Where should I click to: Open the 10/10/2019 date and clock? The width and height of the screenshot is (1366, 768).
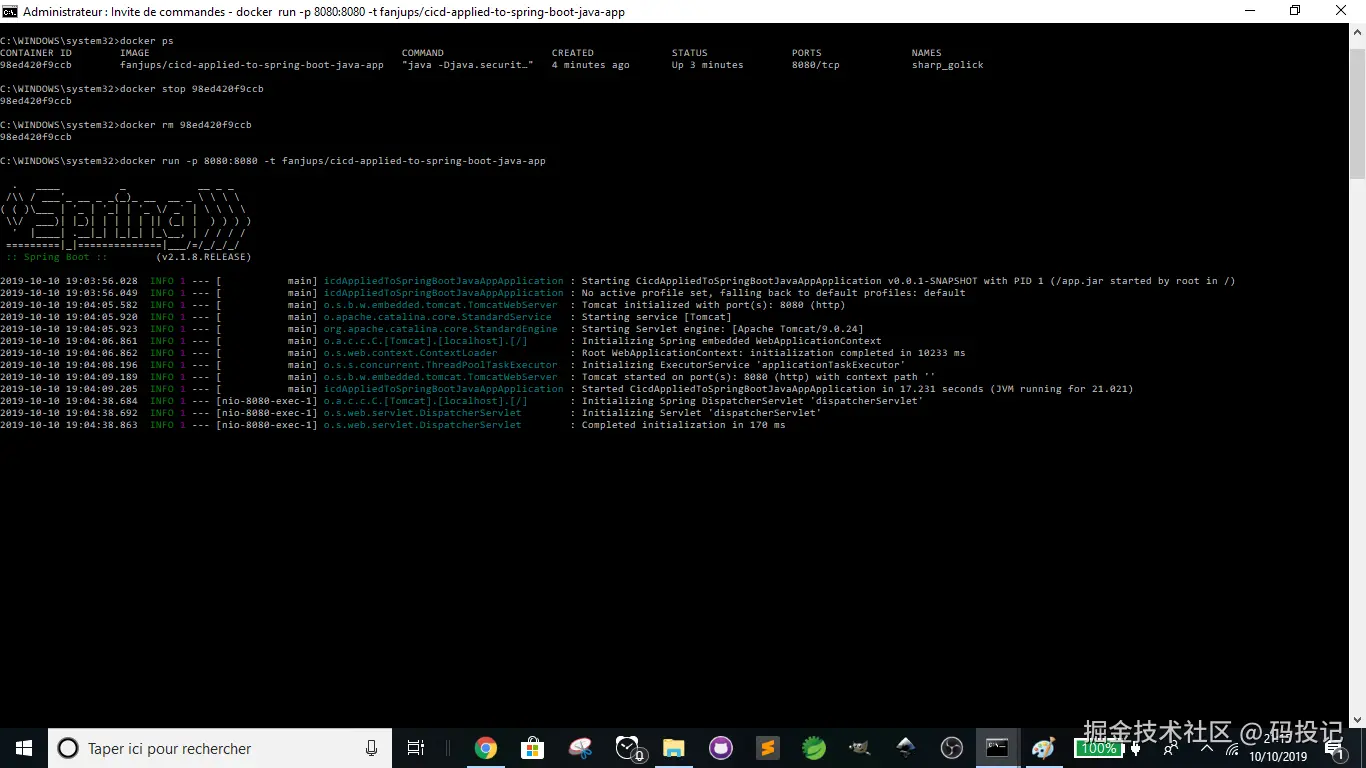[1278, 748]
